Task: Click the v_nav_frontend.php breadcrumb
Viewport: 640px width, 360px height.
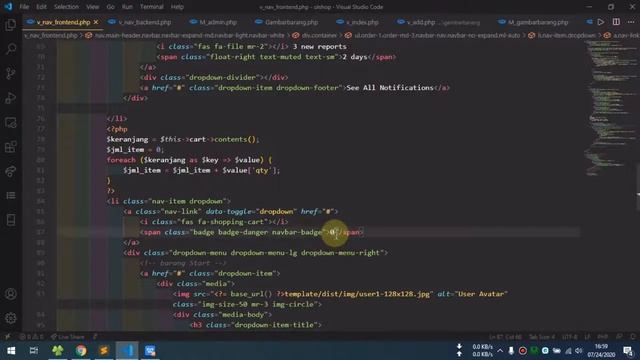Action: tap(51, 36)
